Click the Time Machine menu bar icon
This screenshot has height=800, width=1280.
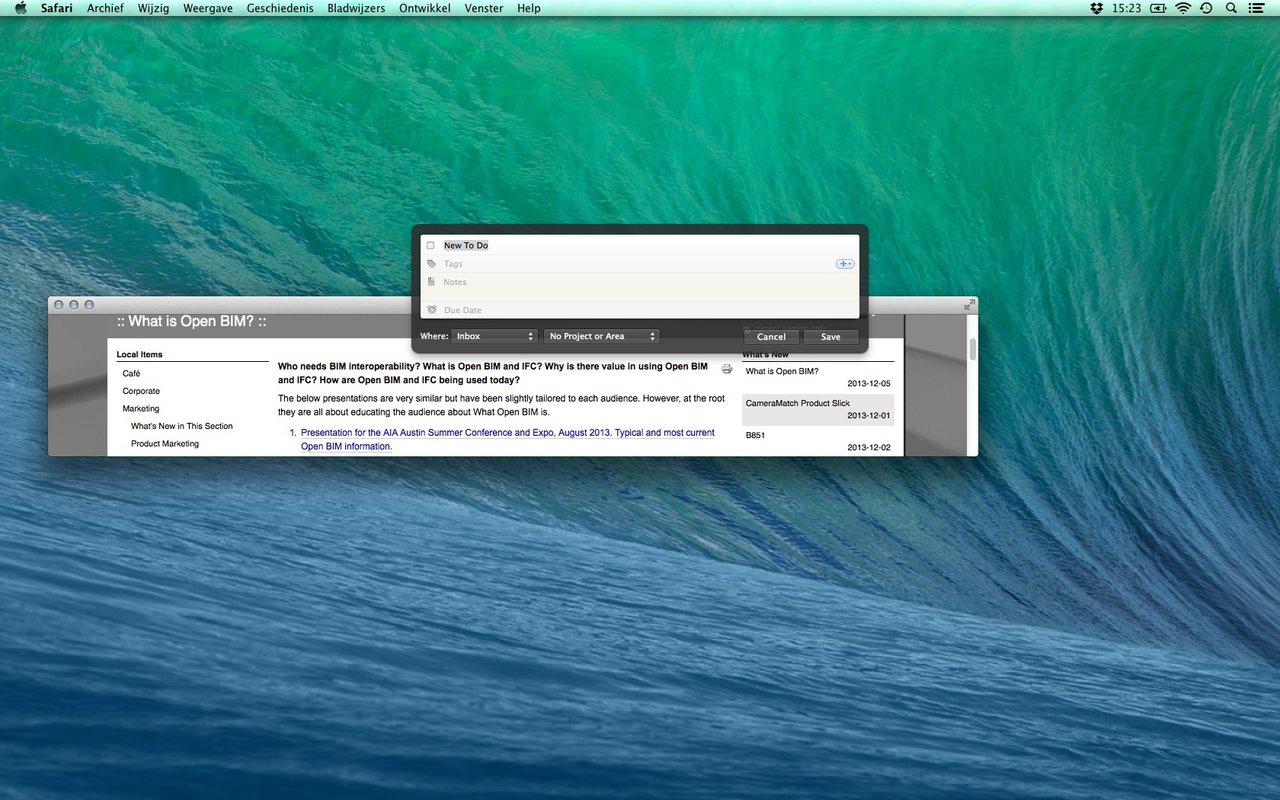pos(1207,8)
